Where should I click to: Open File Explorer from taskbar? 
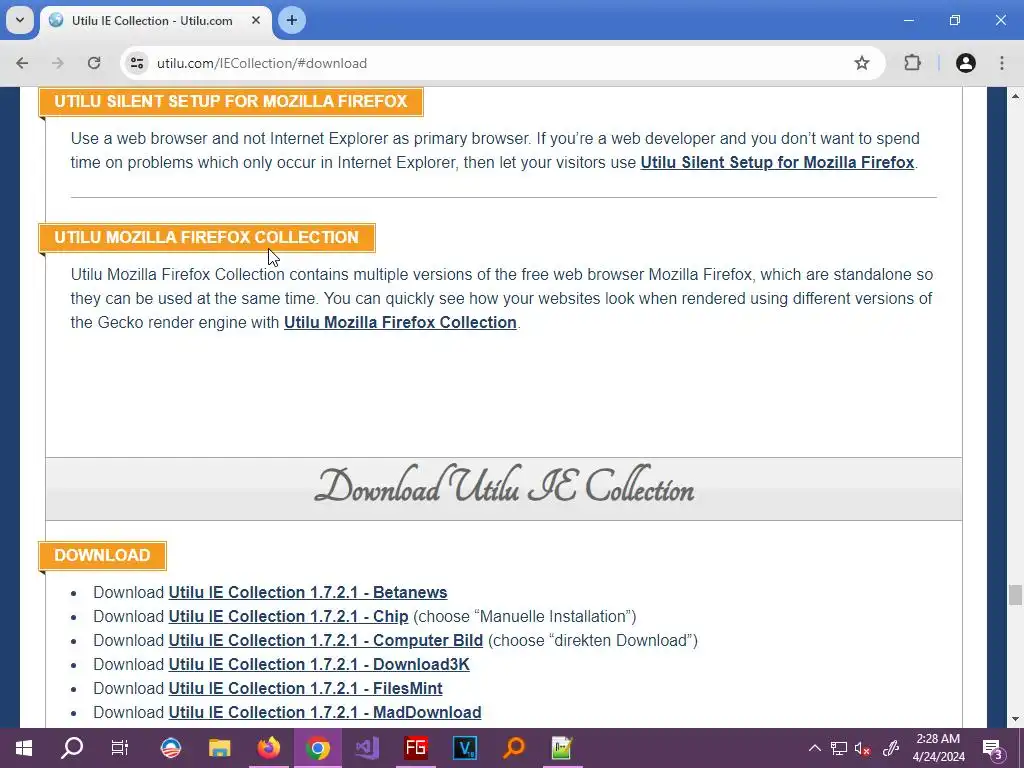219,748
